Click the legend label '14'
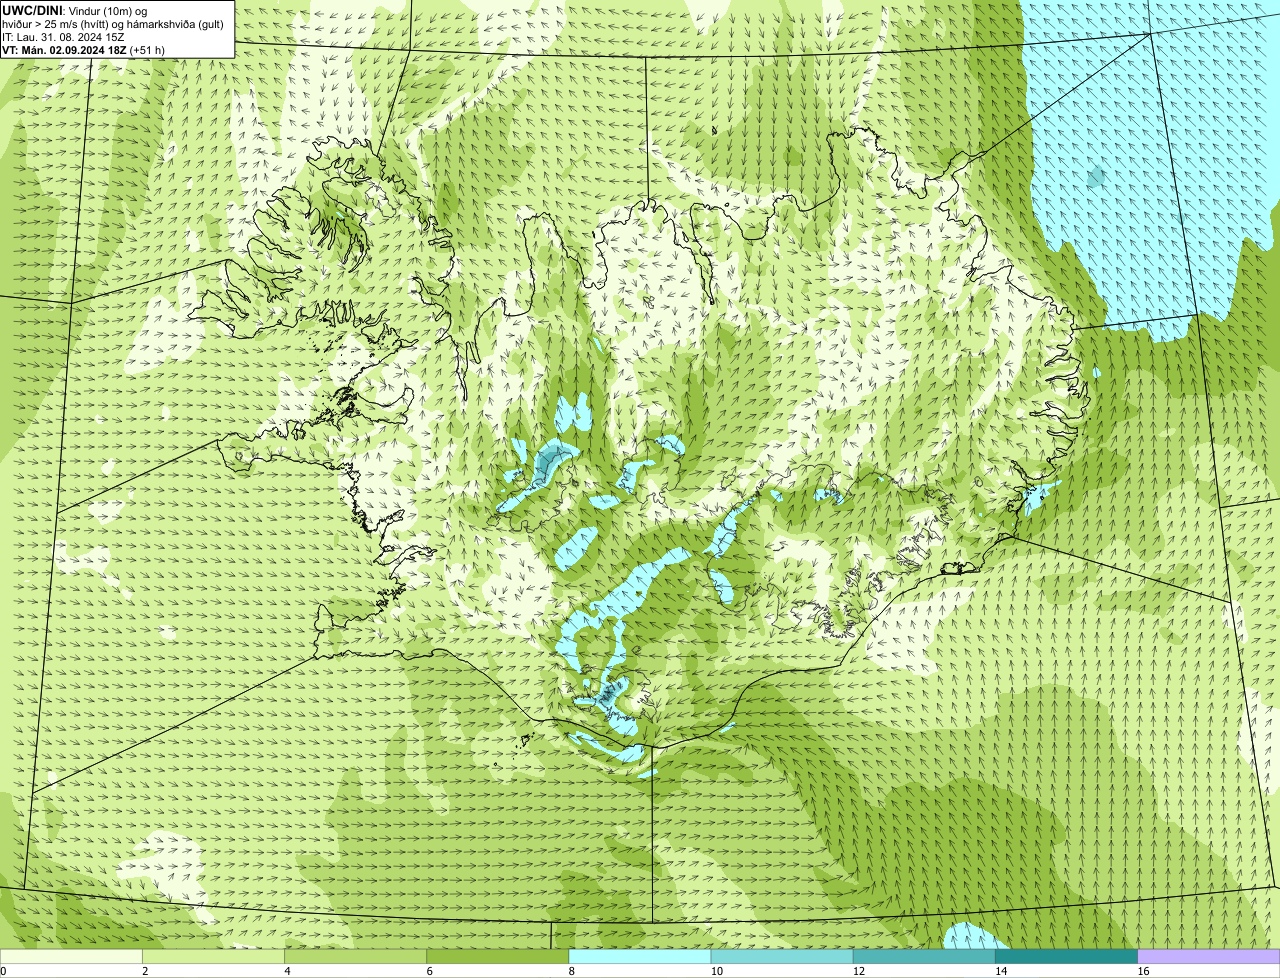Image resolution: width=1280 pixels, height=978 pixels. (1001, 971)
